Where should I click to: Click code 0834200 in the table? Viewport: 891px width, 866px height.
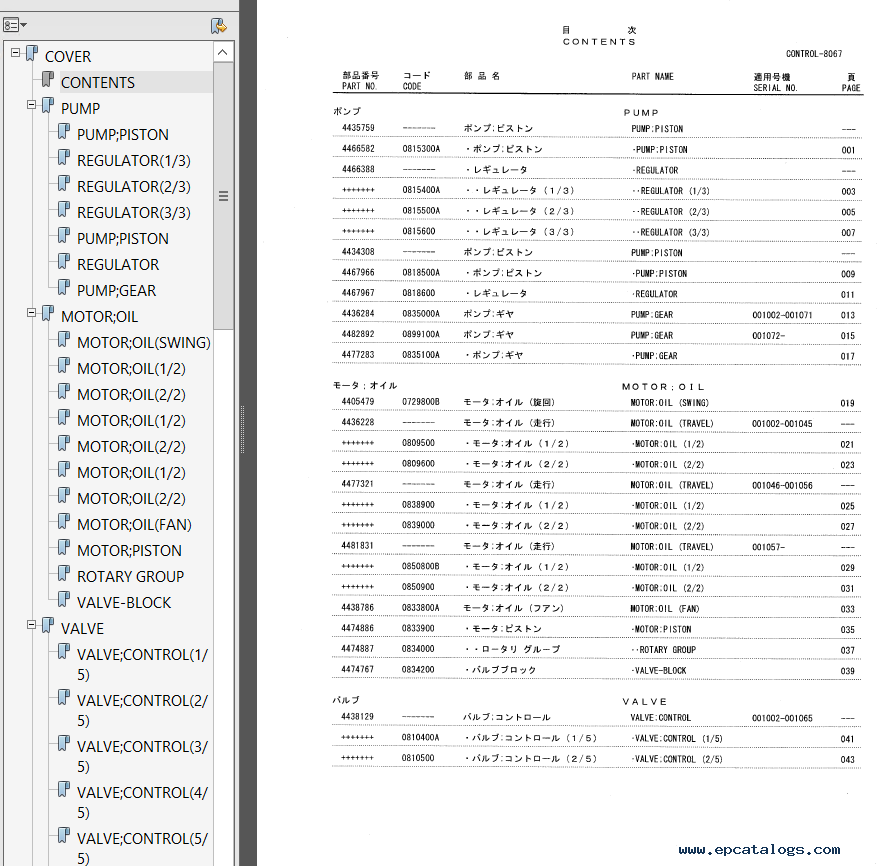click(x=418, y=670)
